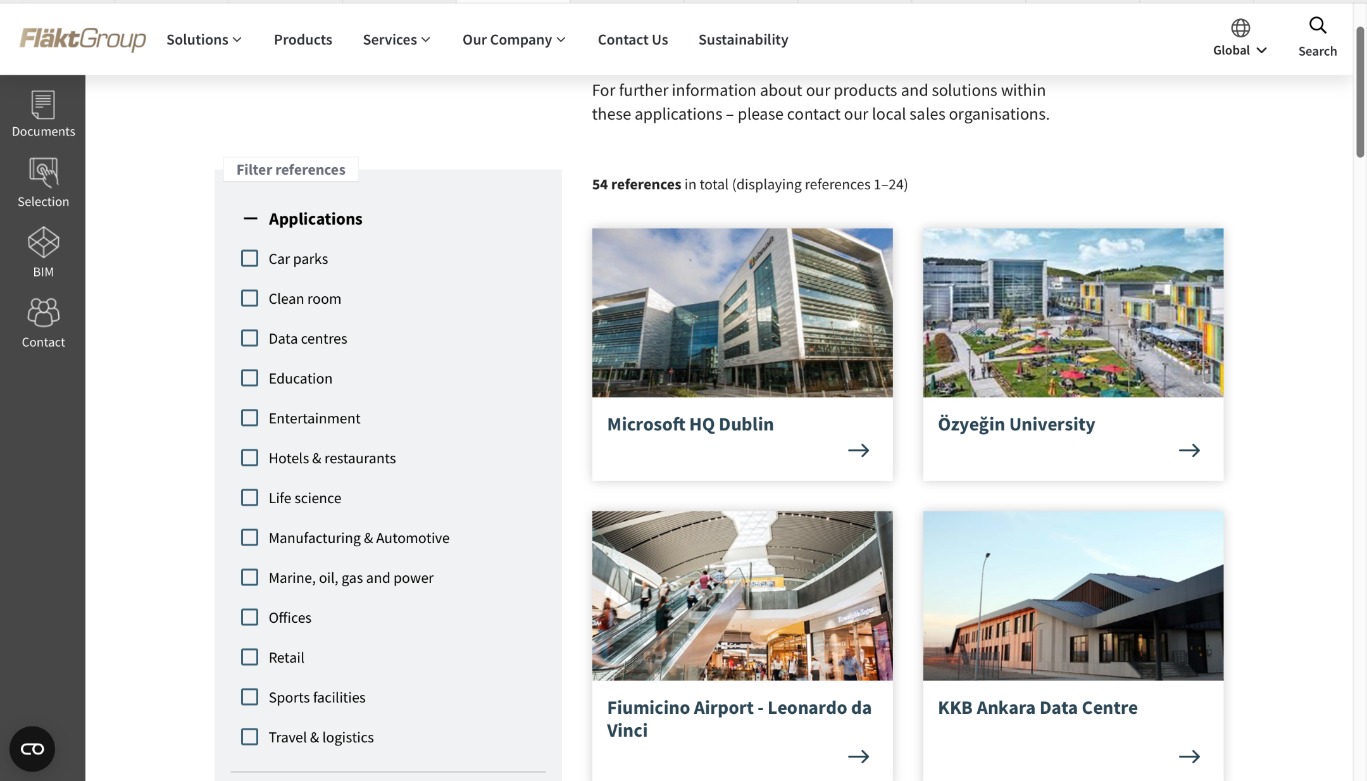Open the Products menu item
1367x781 pixels.
303,40
